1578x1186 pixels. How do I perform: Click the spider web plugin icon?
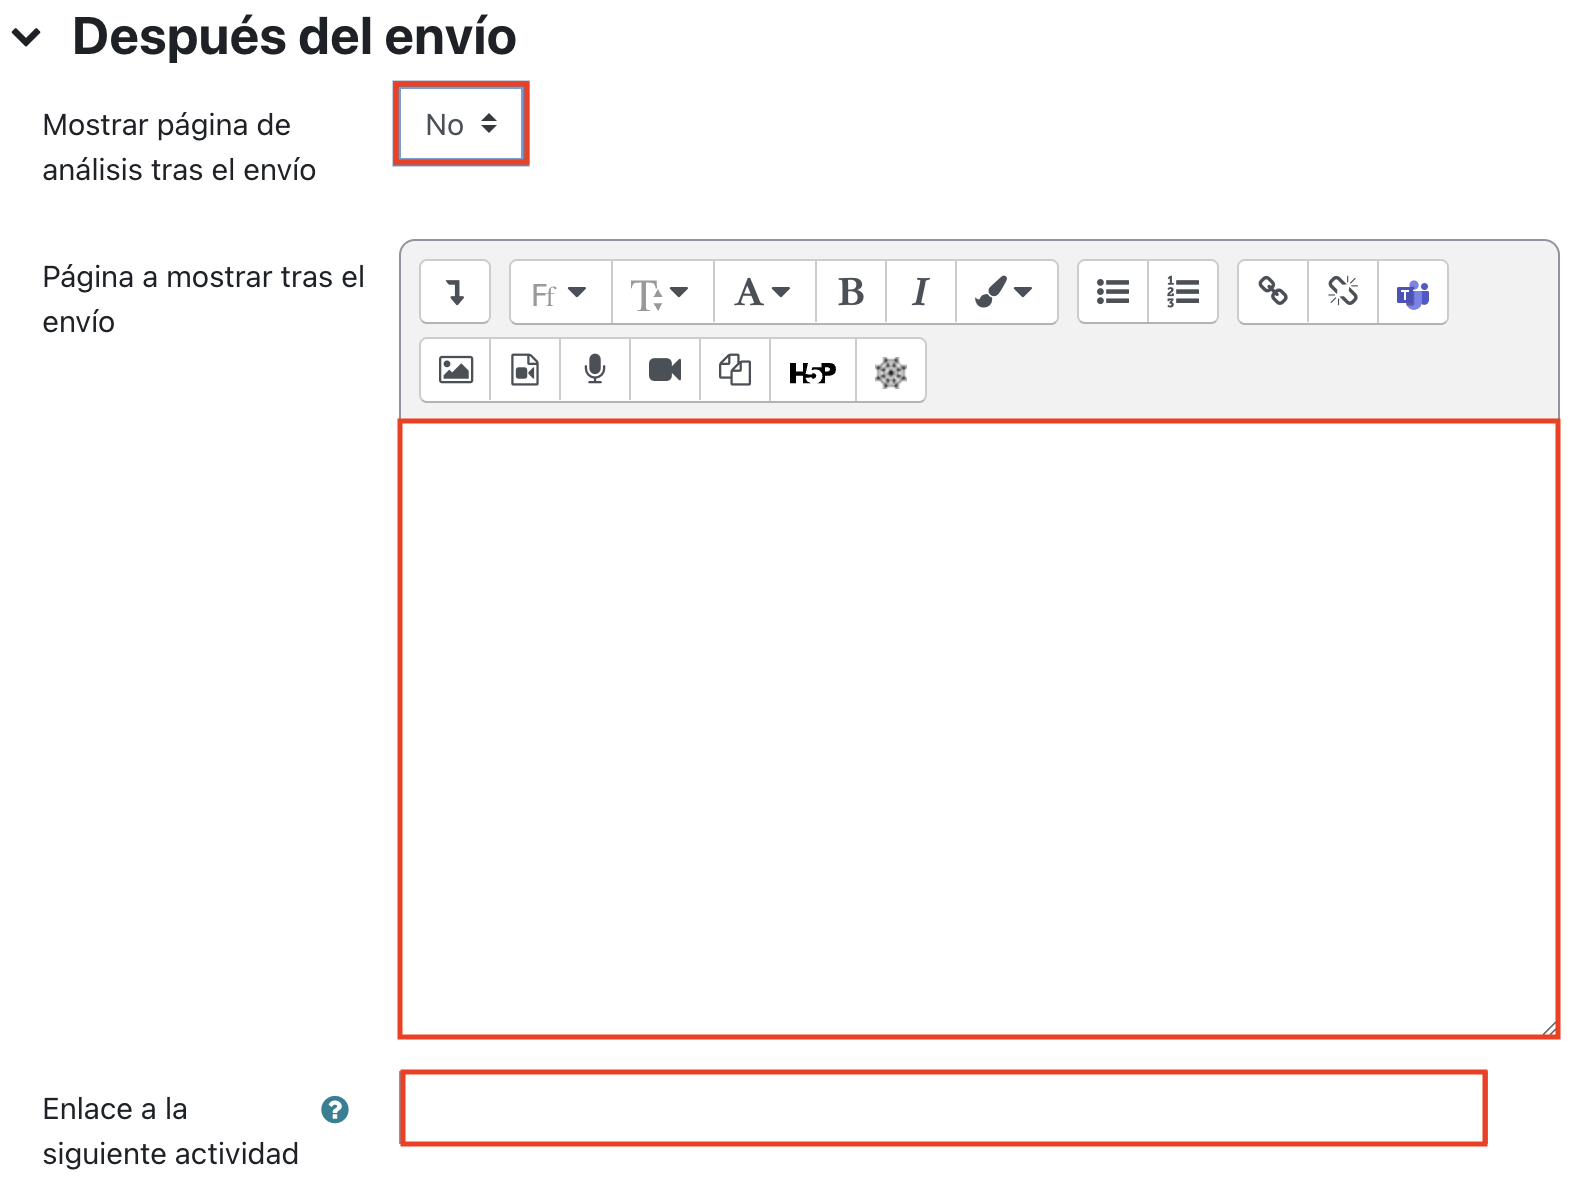891,370
